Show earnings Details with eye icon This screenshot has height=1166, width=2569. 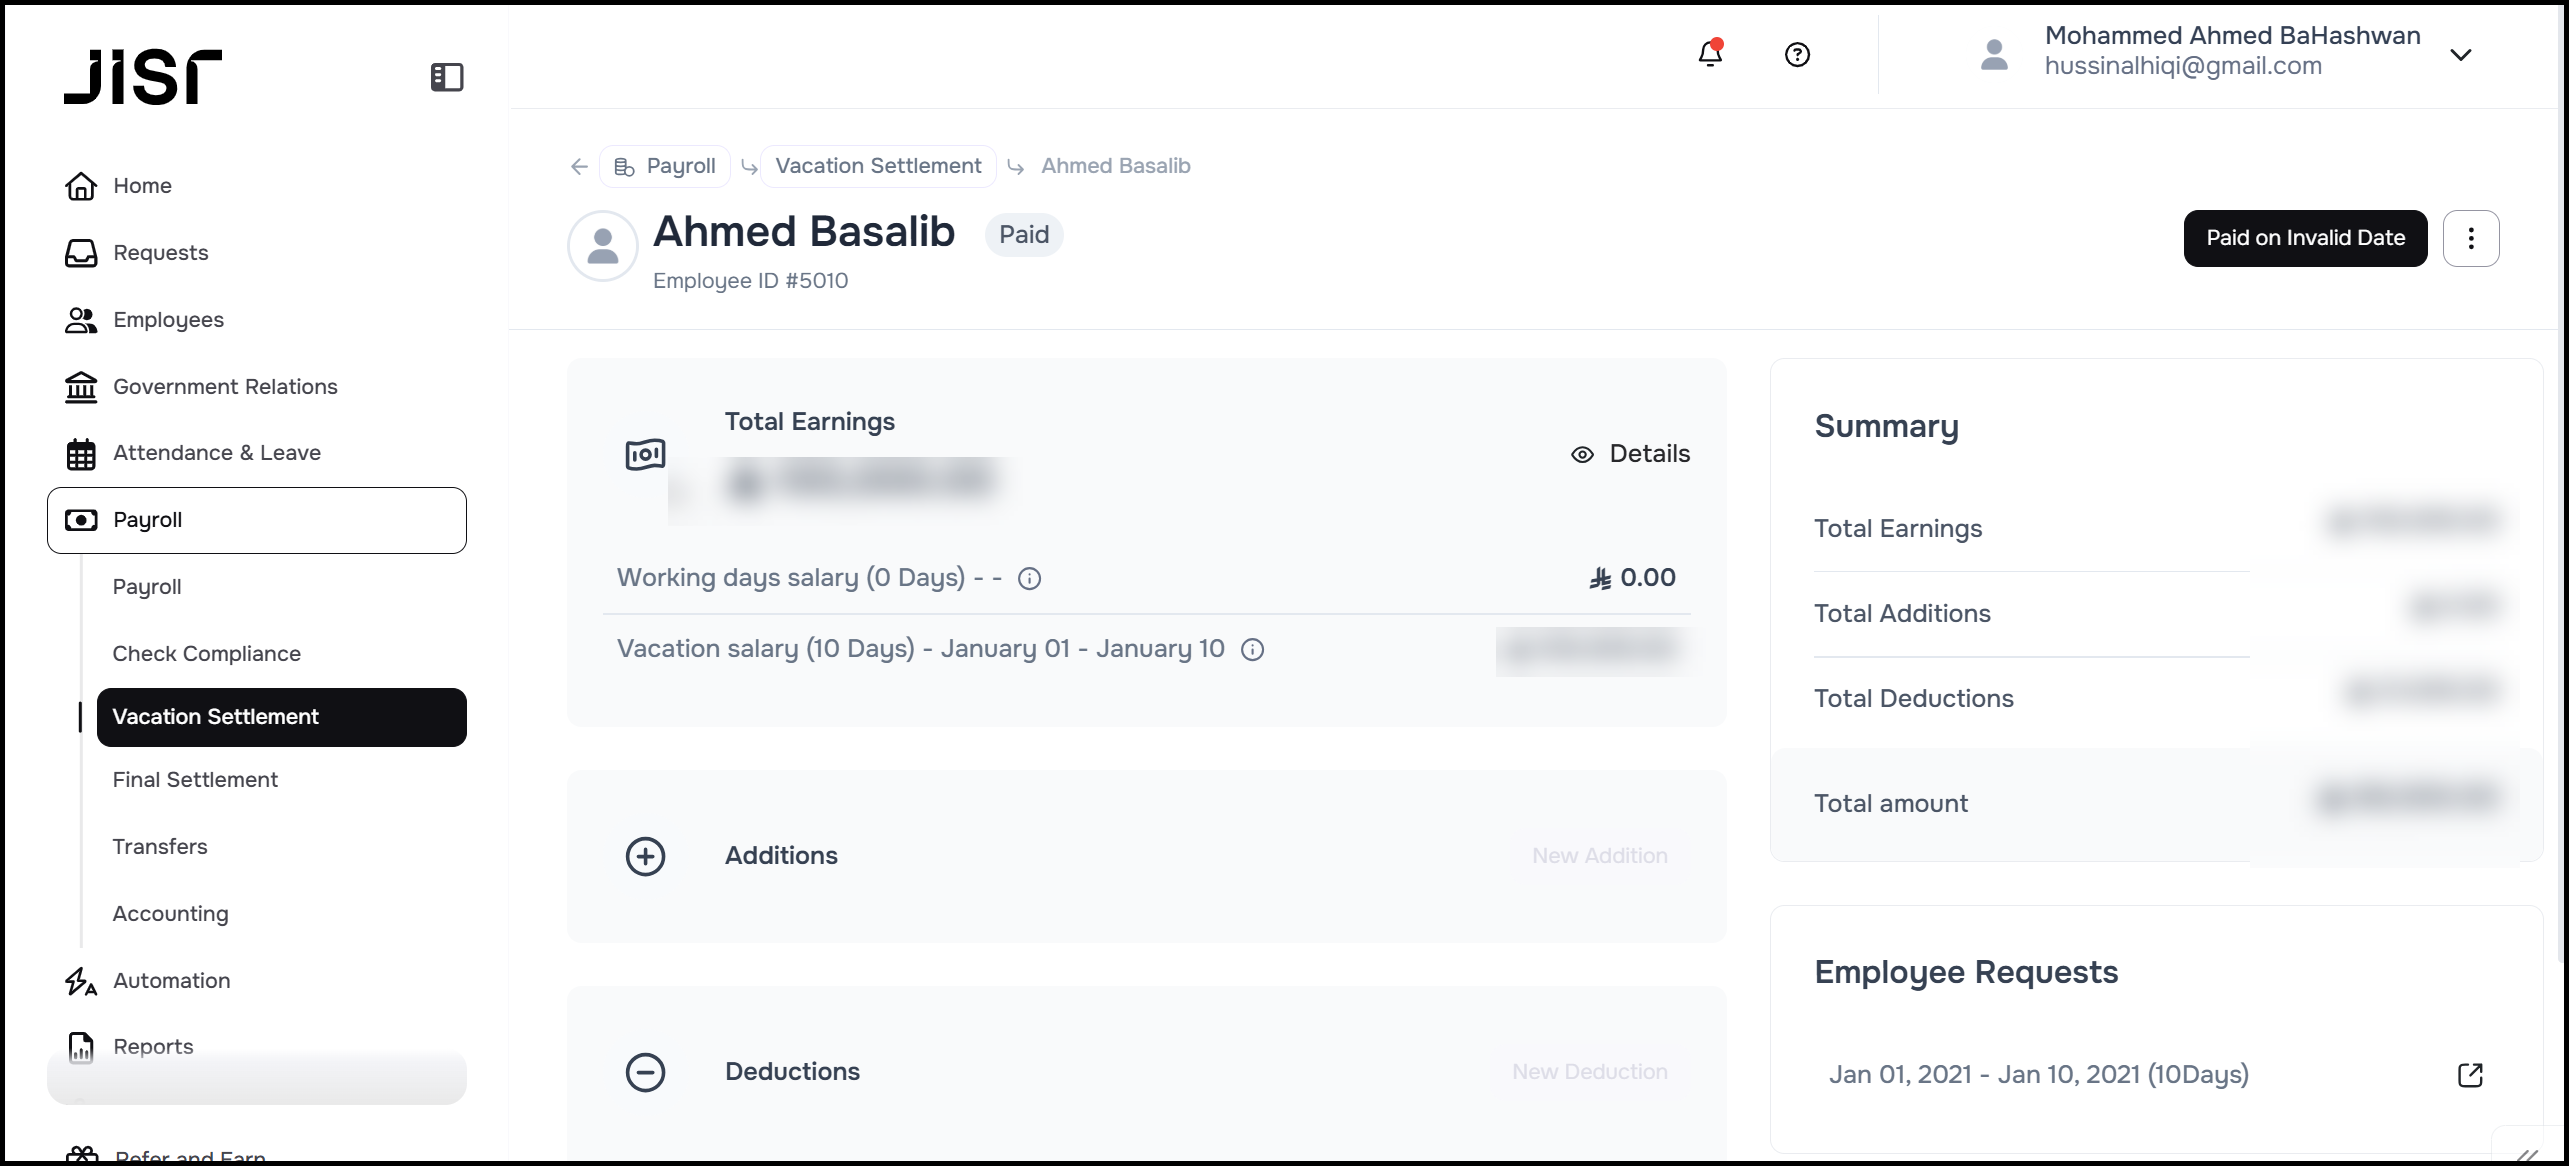[1631, 454]
